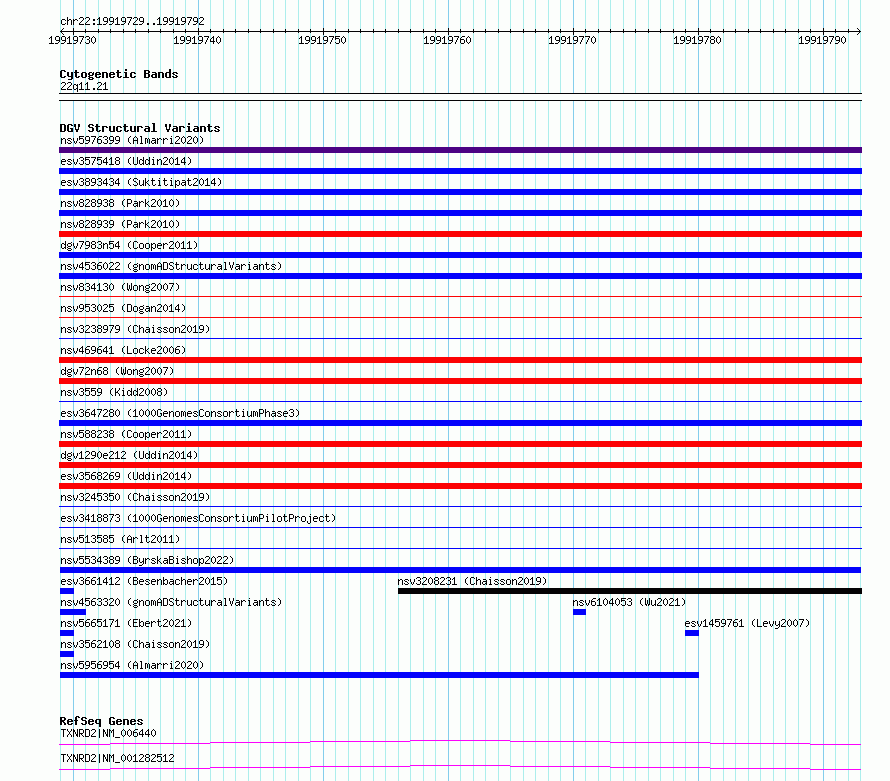Select nsv3208231 (Chaisson2019) label
The width and height of the screenshot is (890, 781).
coord(472,581)
